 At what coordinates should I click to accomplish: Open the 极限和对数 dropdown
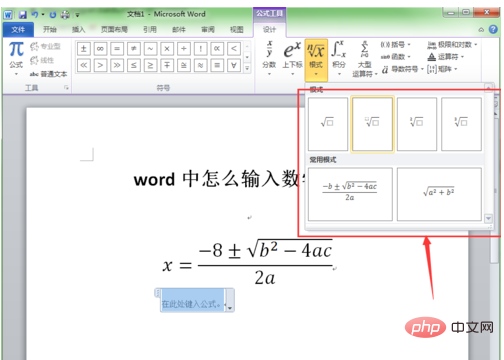[452, 44]
